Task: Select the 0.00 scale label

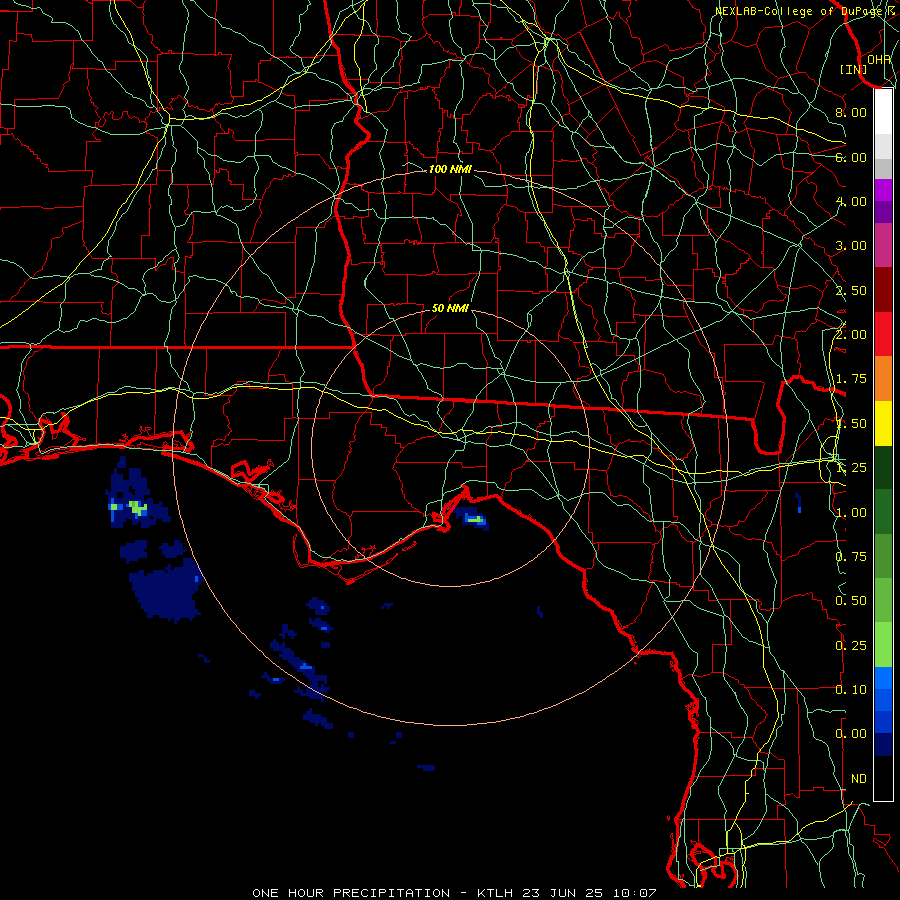Action: 851,734
